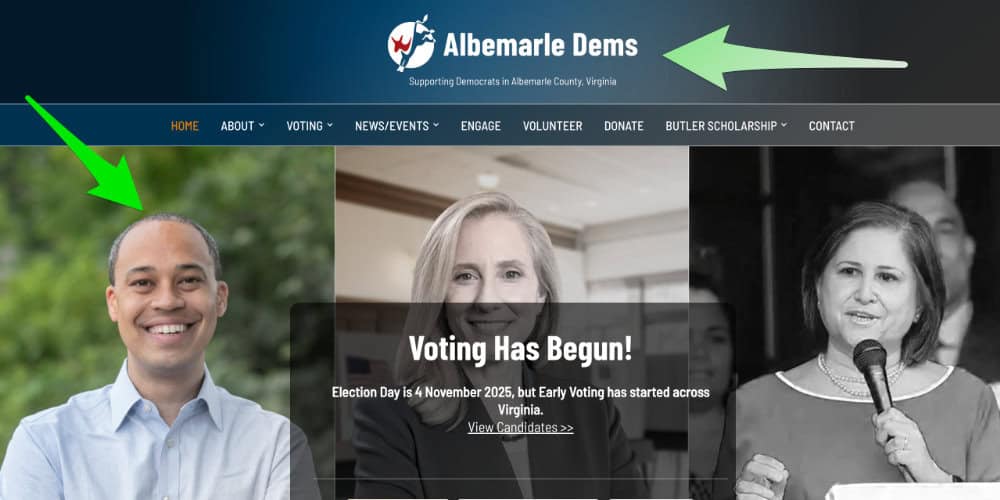Open the Albemarle Dems site title
This screenshot has height=500, width=1000.
click(540, 45)
